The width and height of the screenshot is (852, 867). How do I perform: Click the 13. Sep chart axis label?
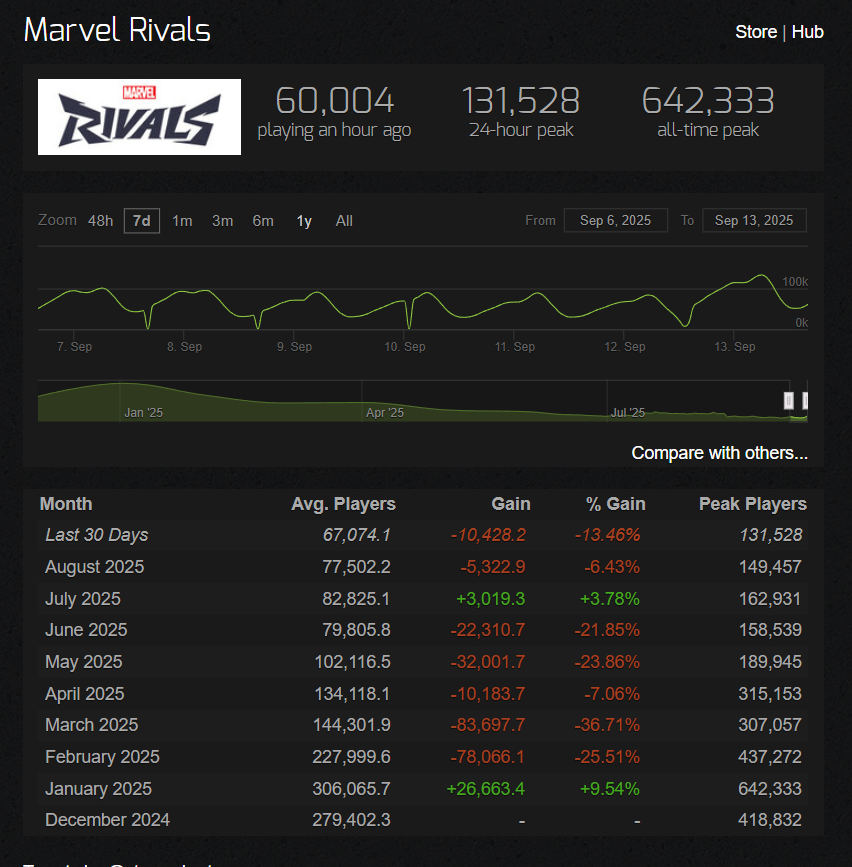click(735, 347)
